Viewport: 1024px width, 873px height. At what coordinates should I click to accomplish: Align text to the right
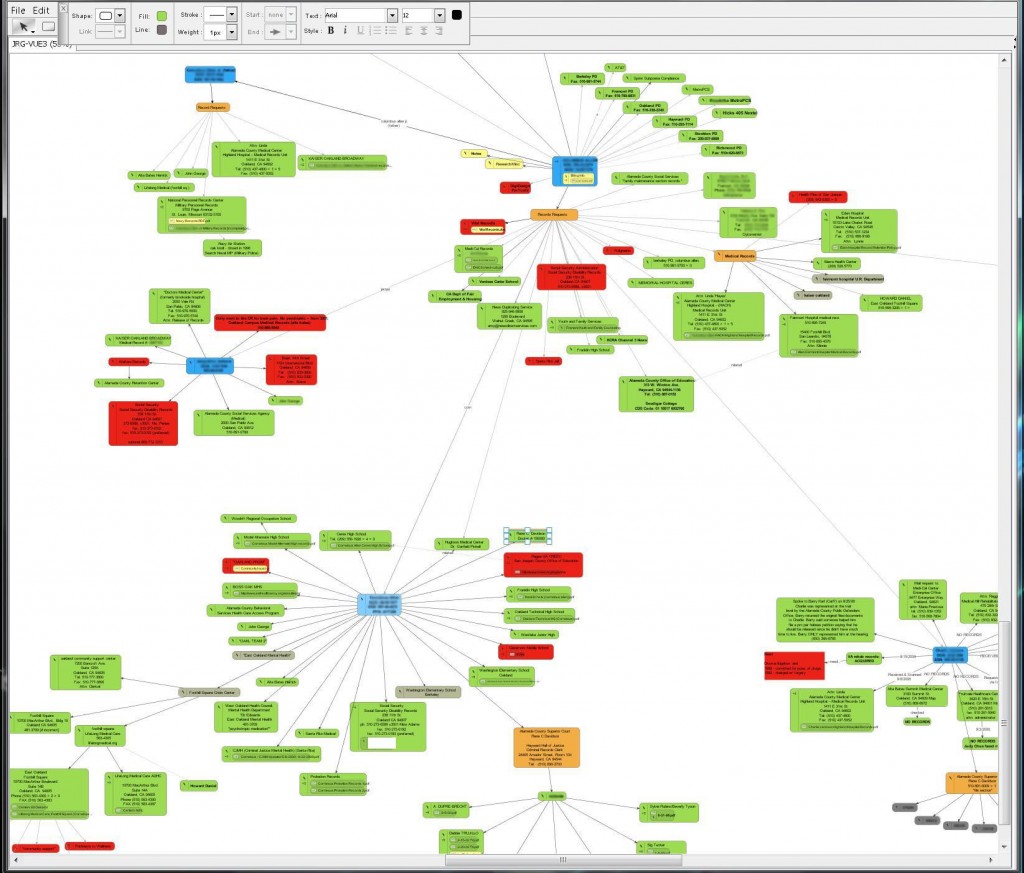(439, 31)
